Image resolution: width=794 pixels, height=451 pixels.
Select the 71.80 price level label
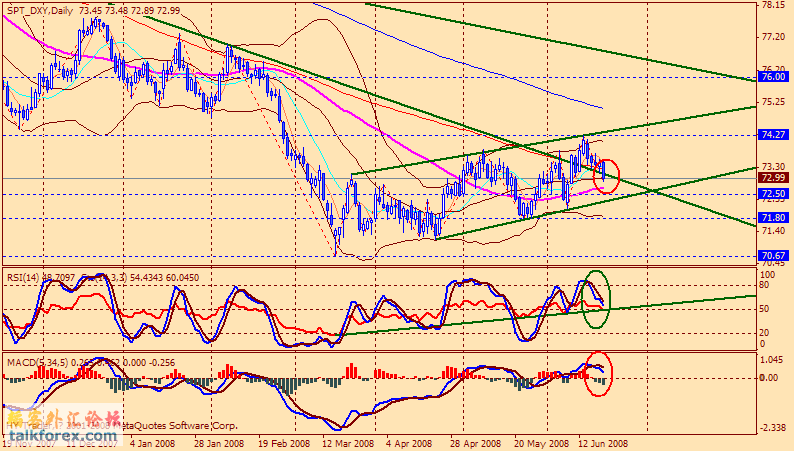pyautogui.click(x=774, y=218)
